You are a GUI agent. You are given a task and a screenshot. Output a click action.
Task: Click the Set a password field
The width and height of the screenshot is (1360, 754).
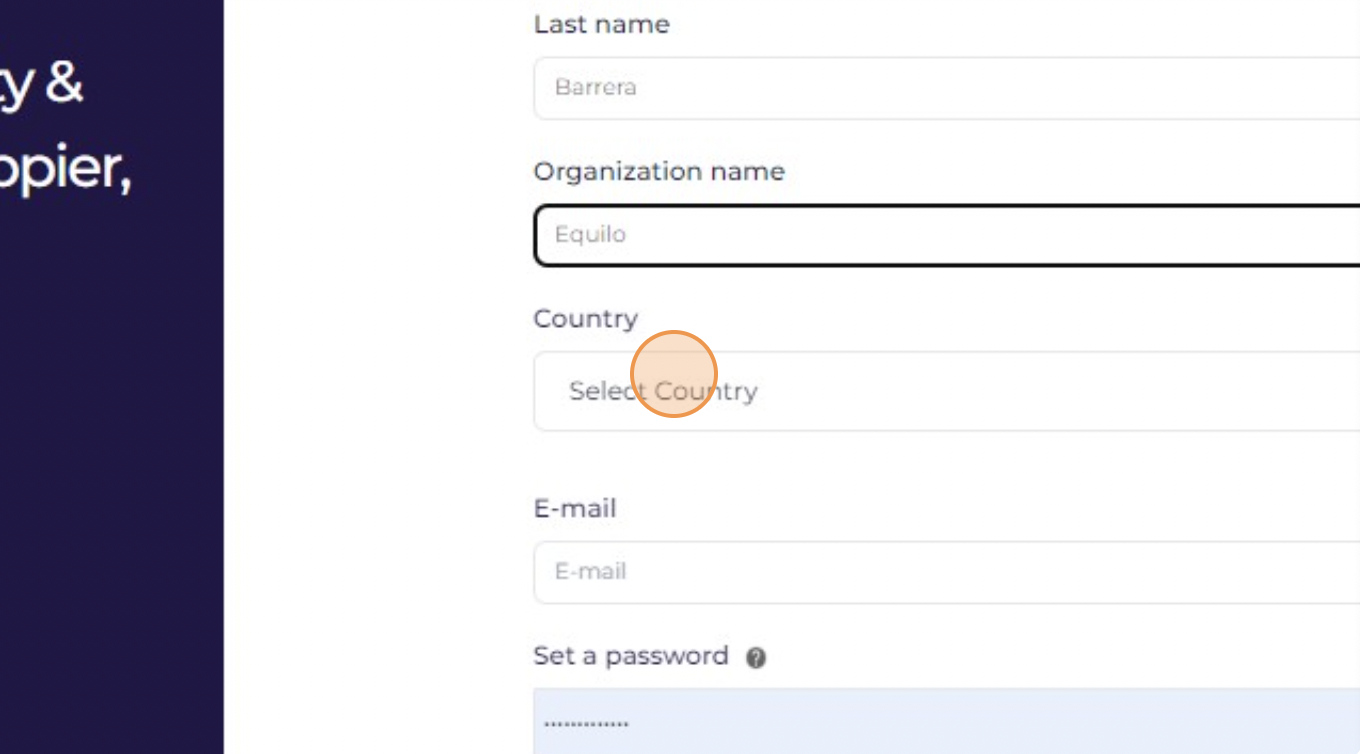point(947,721)
